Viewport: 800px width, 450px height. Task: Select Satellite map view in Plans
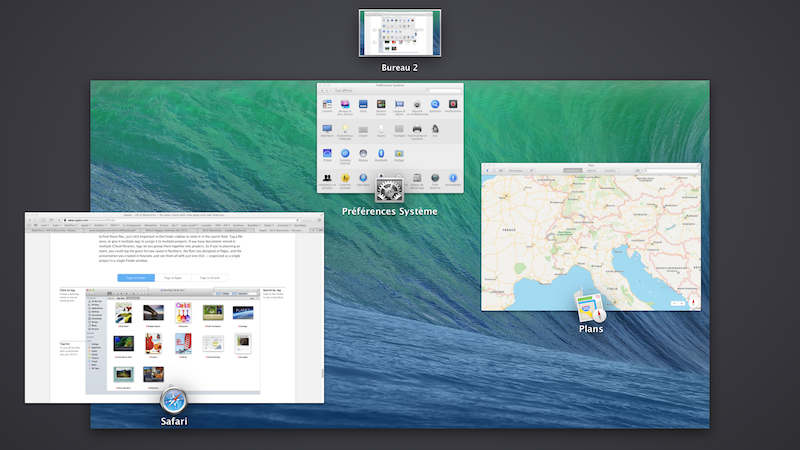[x=610, y=170]
